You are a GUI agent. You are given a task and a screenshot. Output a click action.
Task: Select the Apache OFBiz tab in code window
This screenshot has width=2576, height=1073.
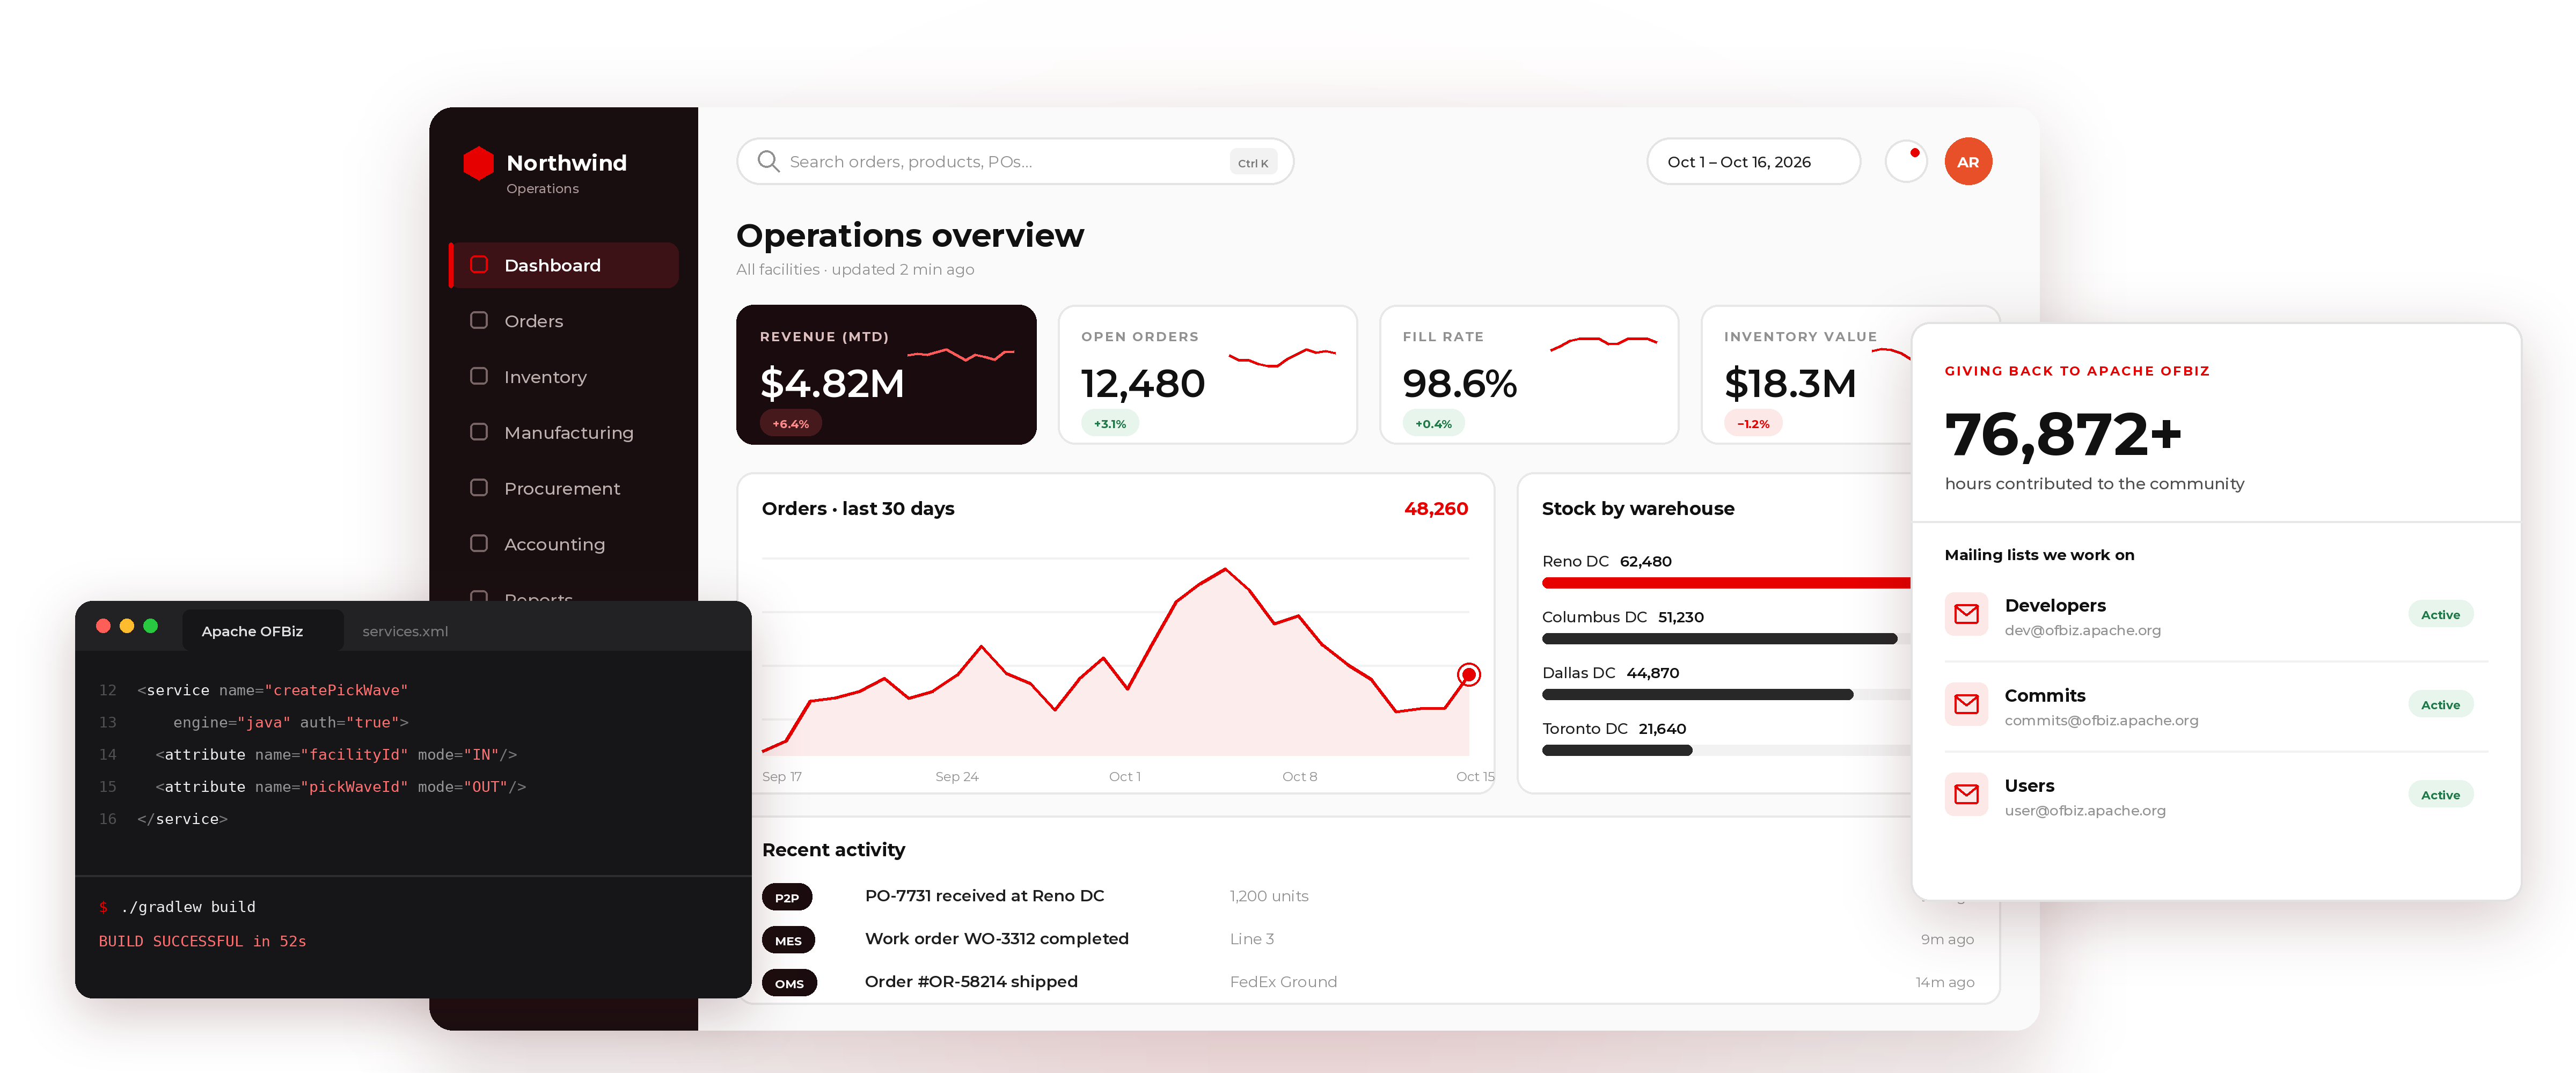pyautogui.click(x=262, y=631)
